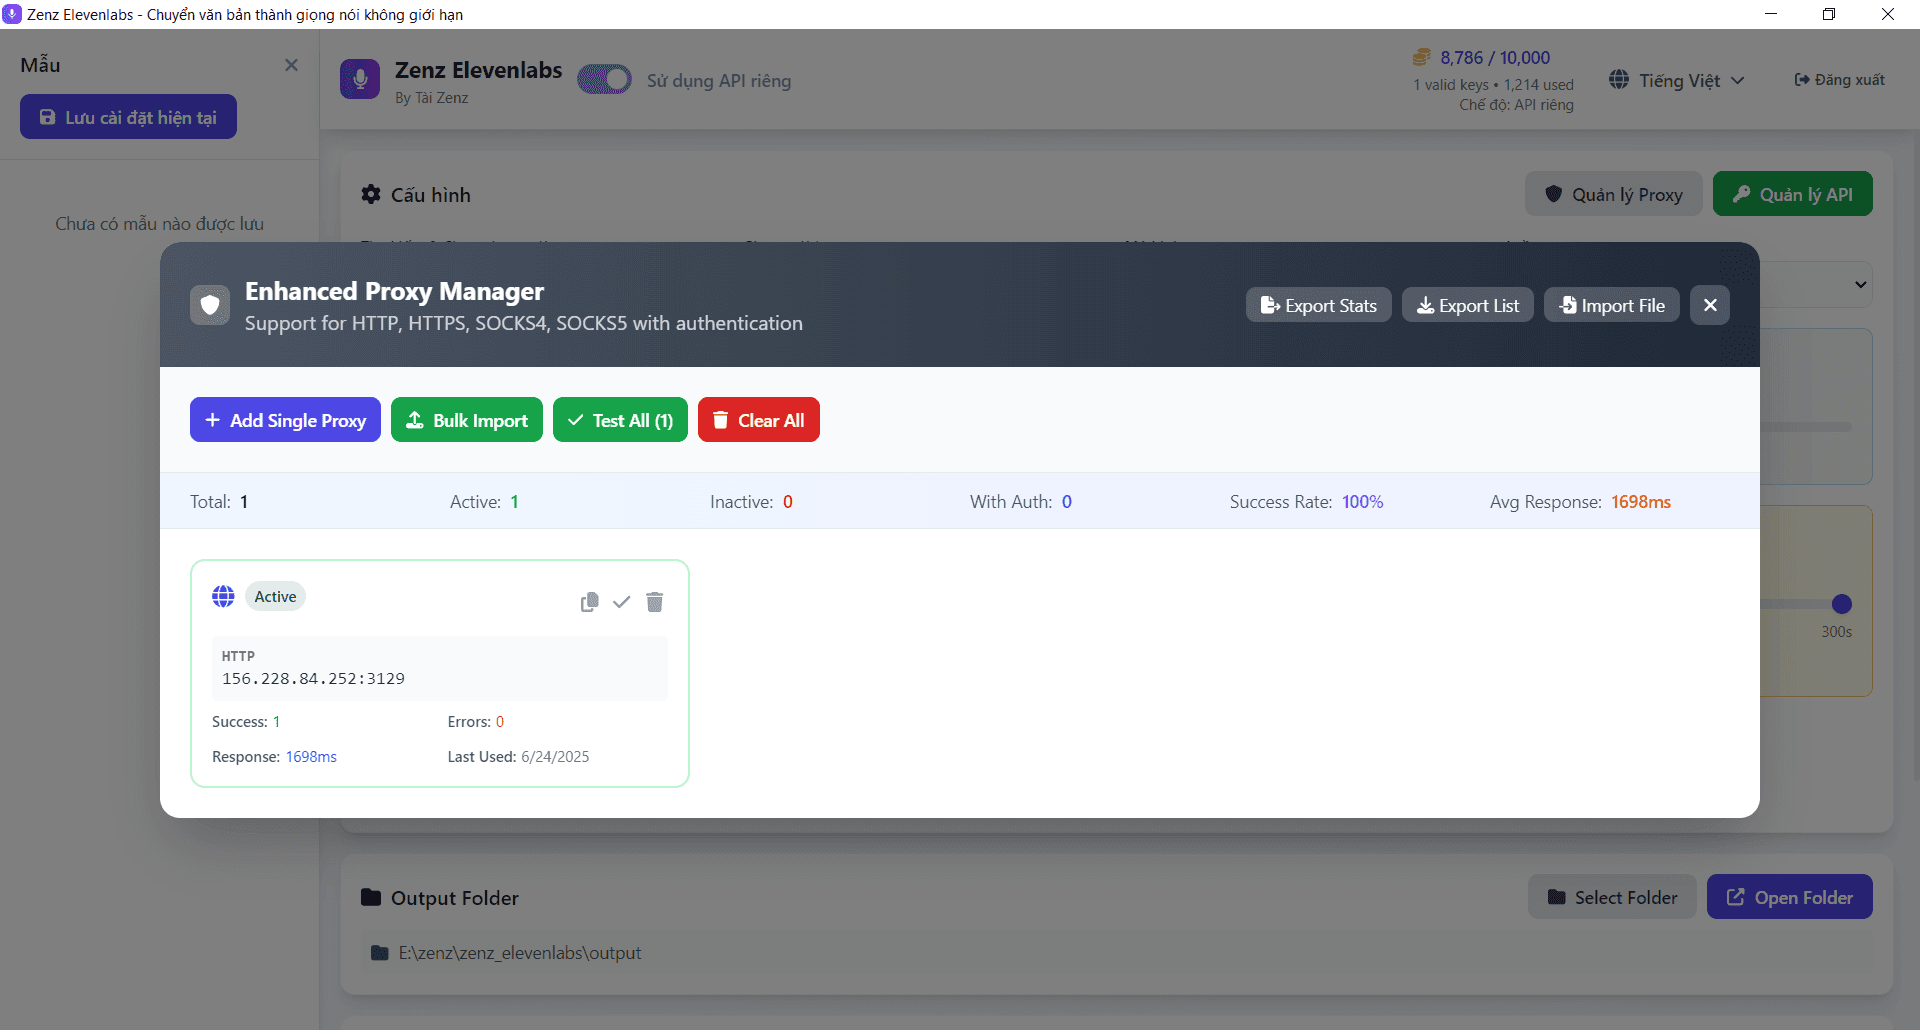This screenshot has width=1920, height=1030.
Task: Click the output path E:\zenz\zenz_elevenlabs\output
Action: [520, 953]
